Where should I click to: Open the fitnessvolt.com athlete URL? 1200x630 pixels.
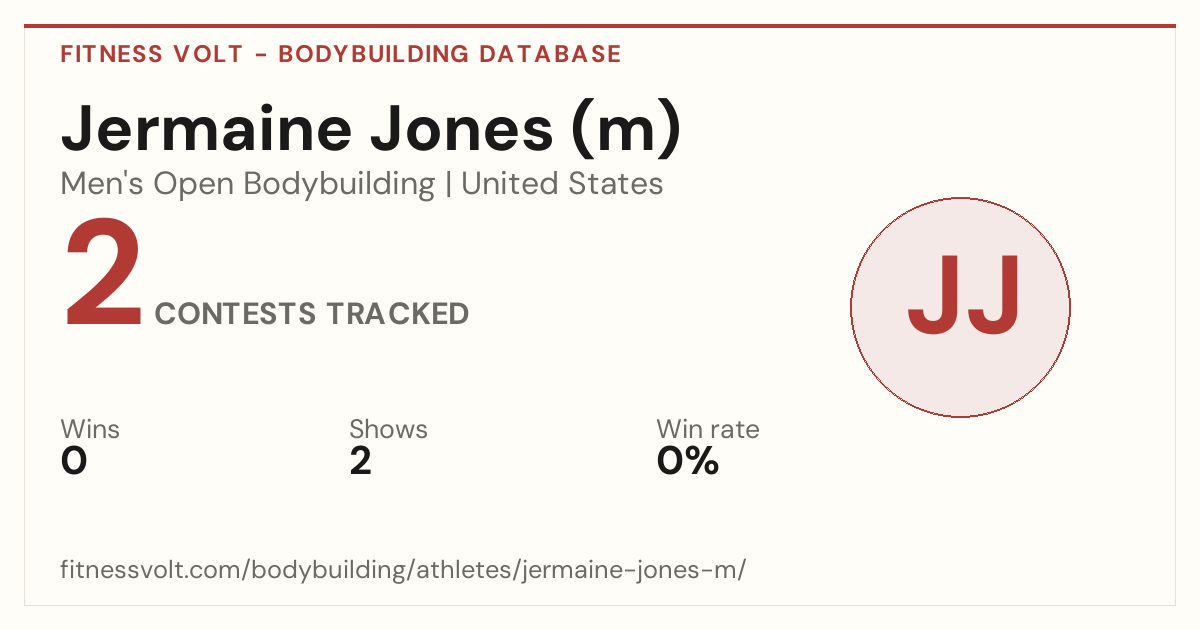click(x=403, y=570)
